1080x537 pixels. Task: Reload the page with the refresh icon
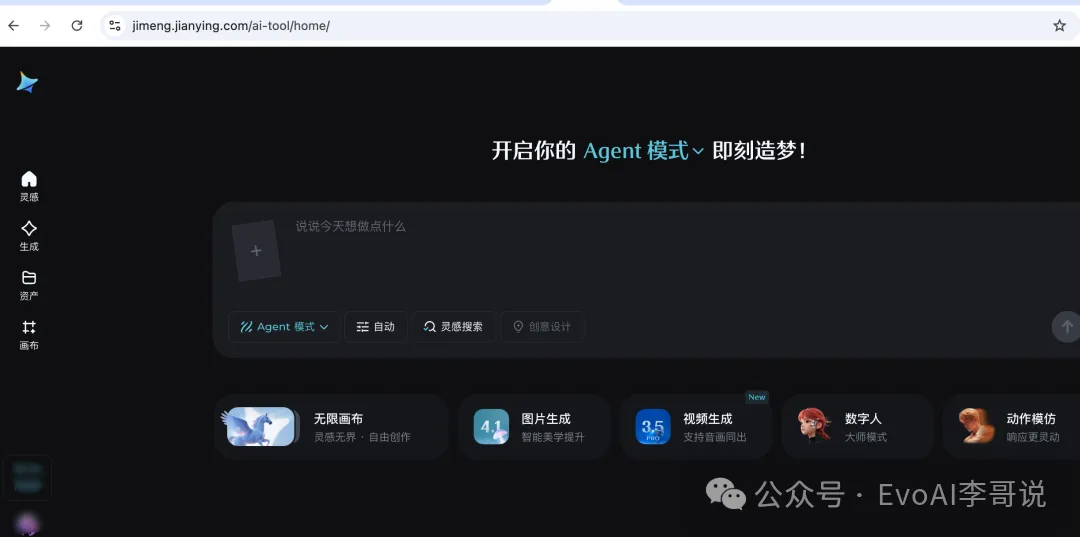(x=77, y=25)
